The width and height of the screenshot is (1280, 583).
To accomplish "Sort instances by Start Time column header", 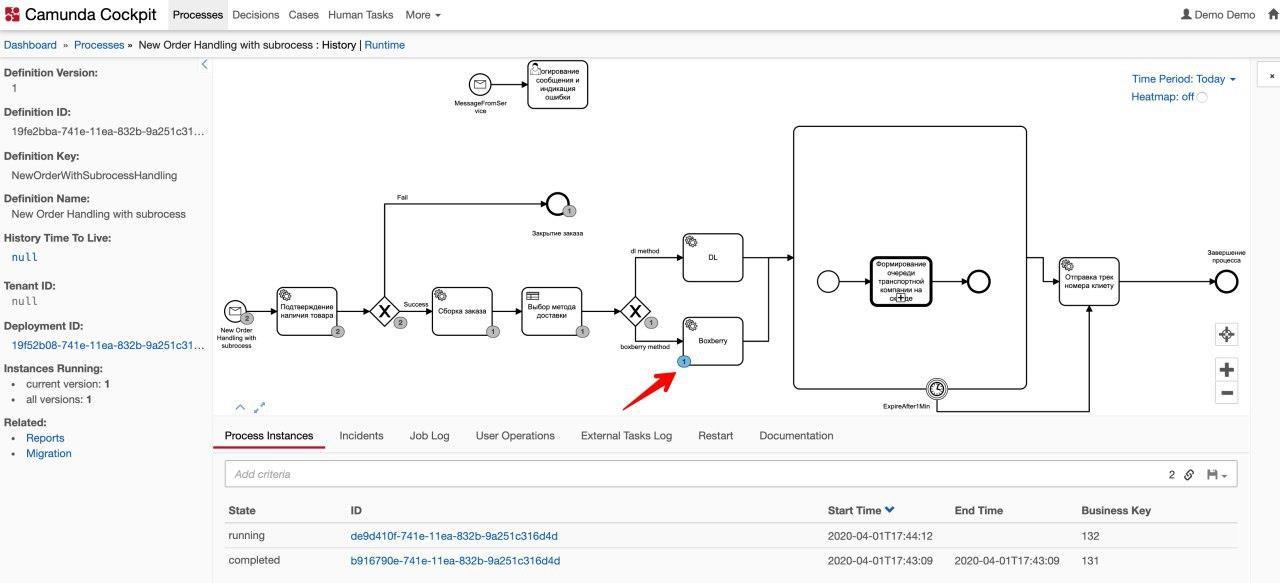I will click(861, 511).
